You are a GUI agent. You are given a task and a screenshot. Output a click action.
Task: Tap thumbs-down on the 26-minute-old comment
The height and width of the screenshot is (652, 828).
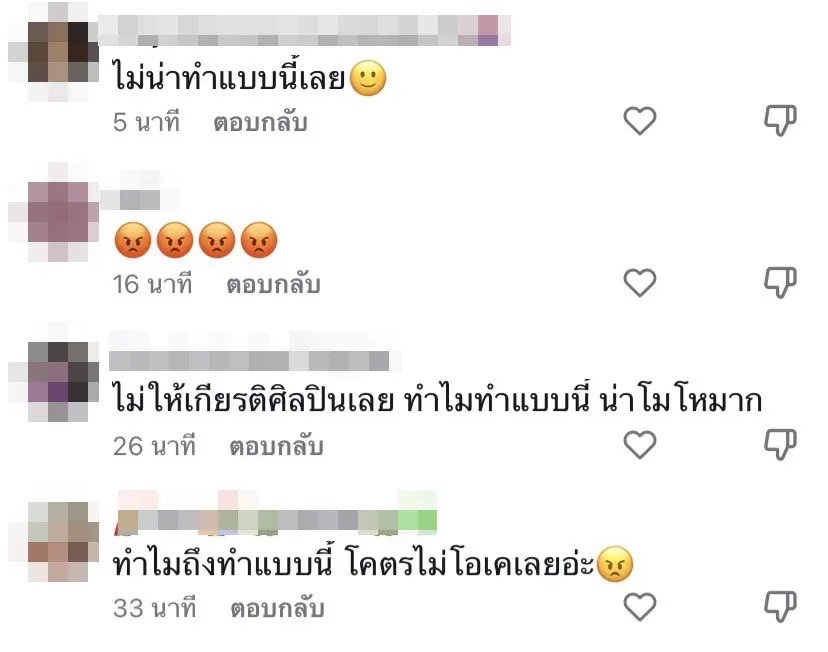pyautogui.click(x=780, y=445)
